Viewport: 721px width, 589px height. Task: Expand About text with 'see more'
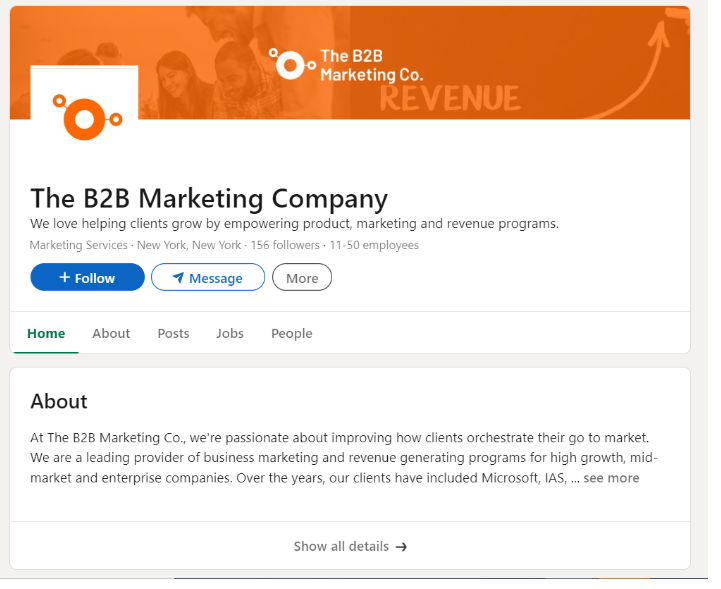click(611, 478)
